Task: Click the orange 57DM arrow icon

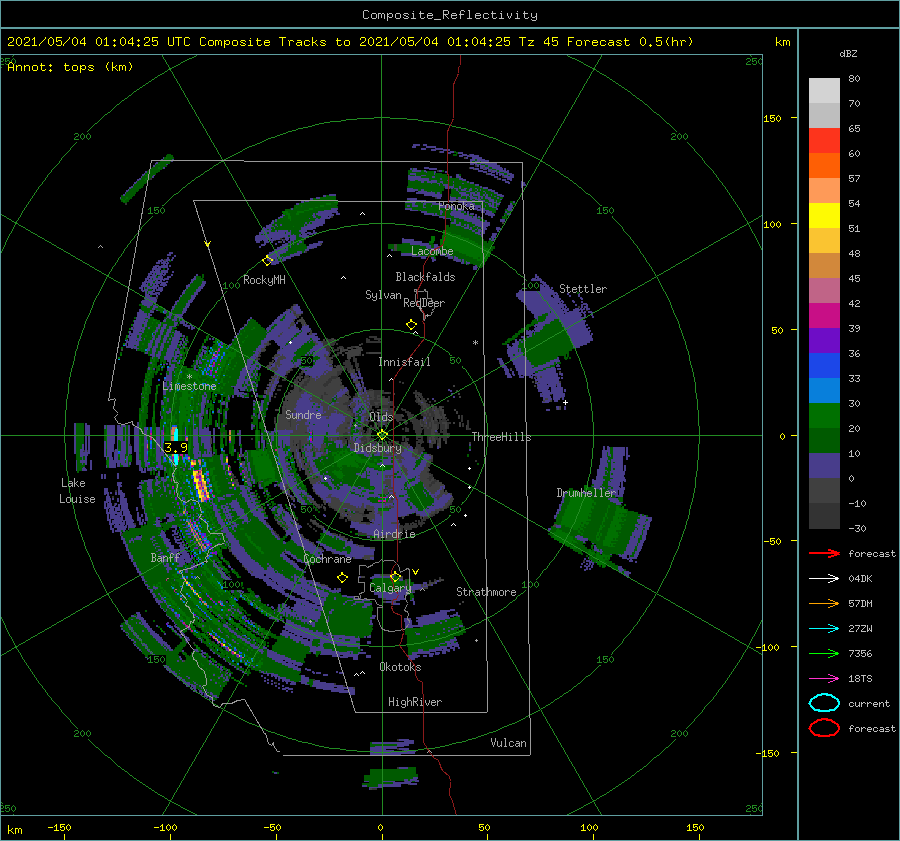Action: pos(824,603)
